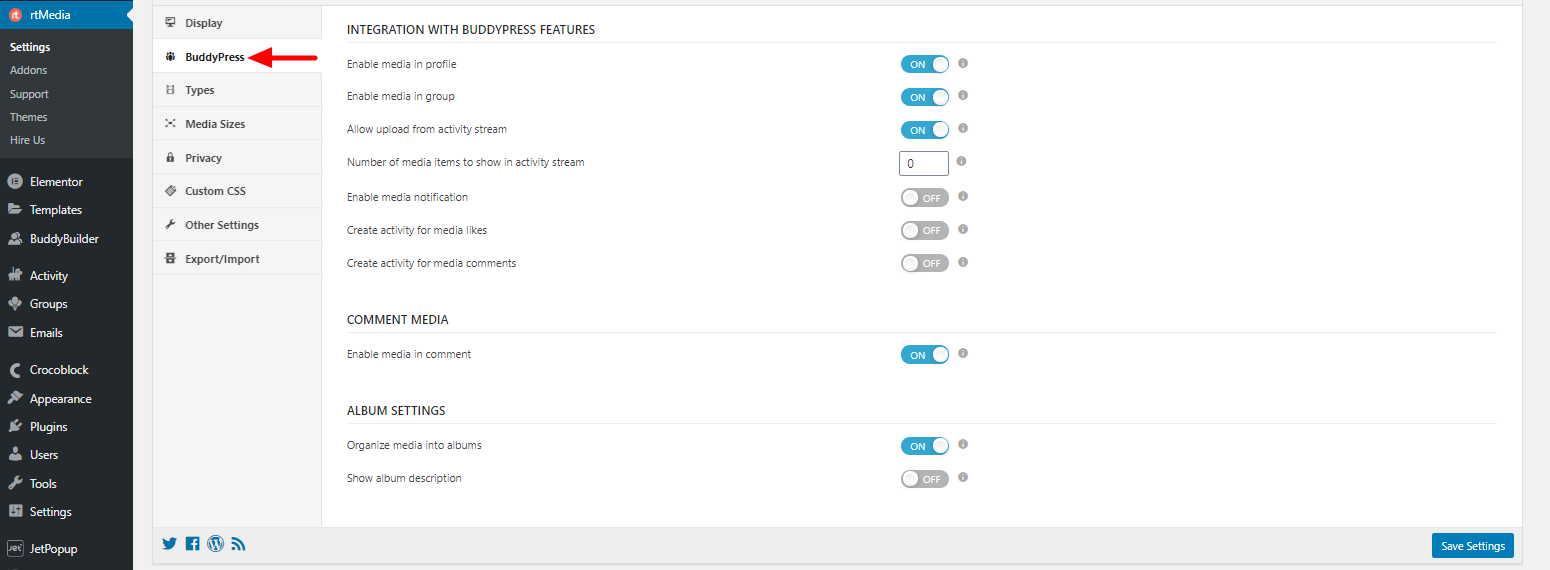Screen dimensions: 1550x570
Task: Click info icon beside Enable media in comment
Action: point(963,353)
